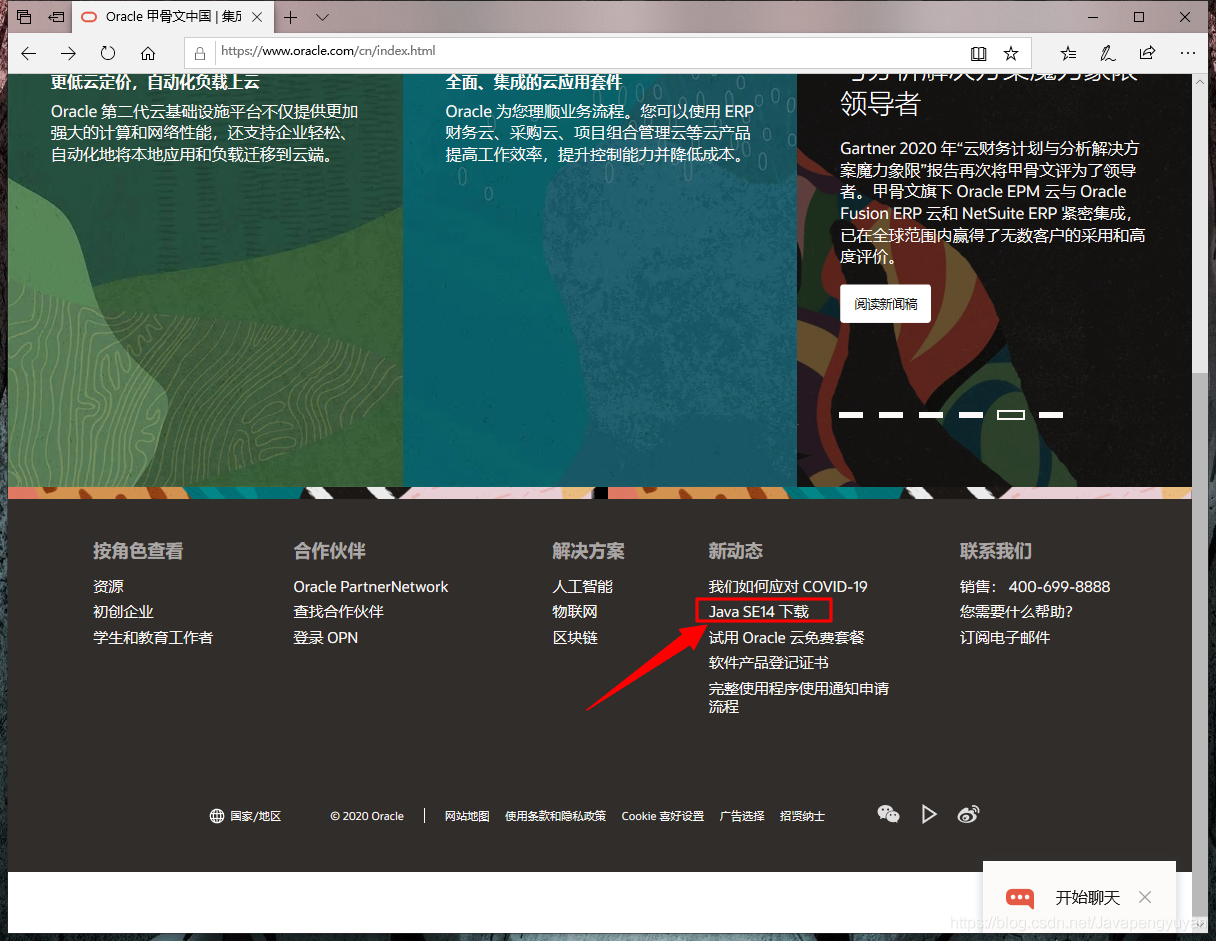Open new tab with plus button
This screenshot has height=941, width=1216.
point(291,17)
